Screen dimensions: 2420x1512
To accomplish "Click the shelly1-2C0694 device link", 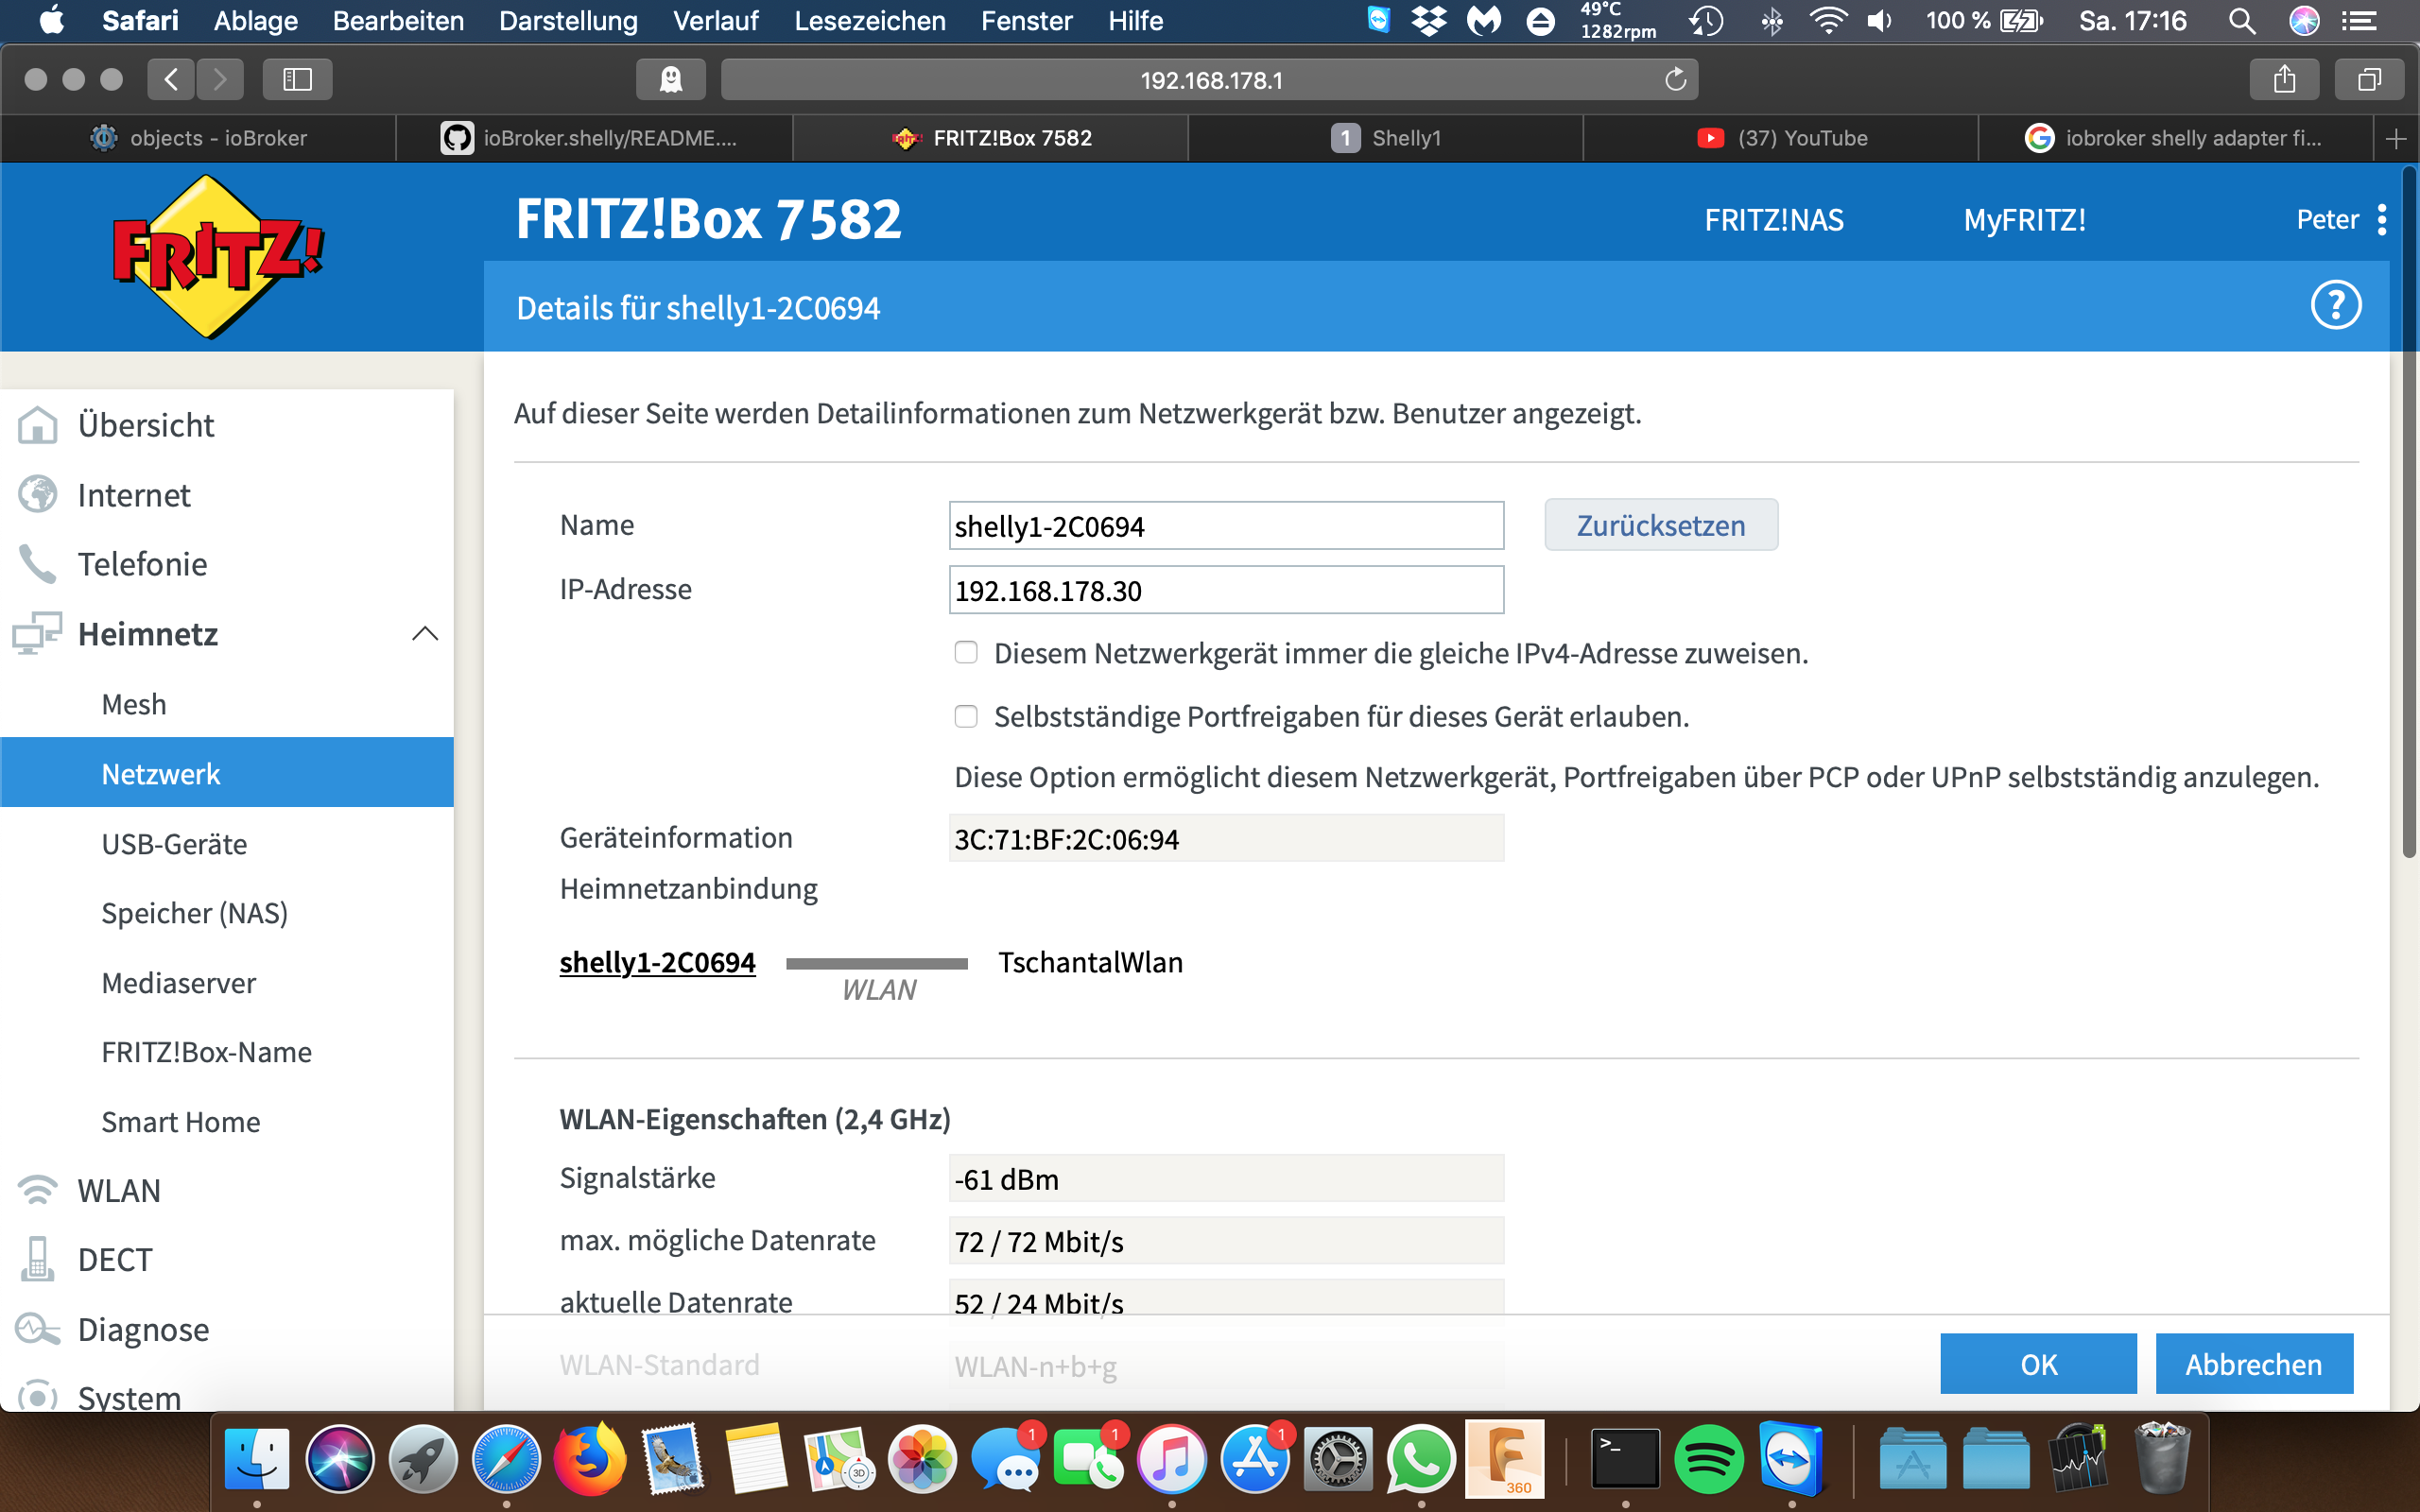I will click(x=657, y=962).
